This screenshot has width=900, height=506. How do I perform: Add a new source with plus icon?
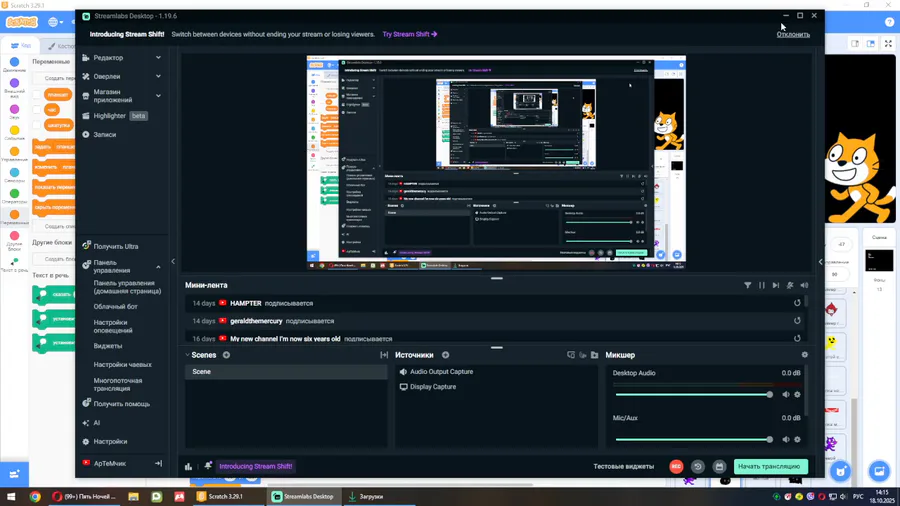[x=445, y=355]
